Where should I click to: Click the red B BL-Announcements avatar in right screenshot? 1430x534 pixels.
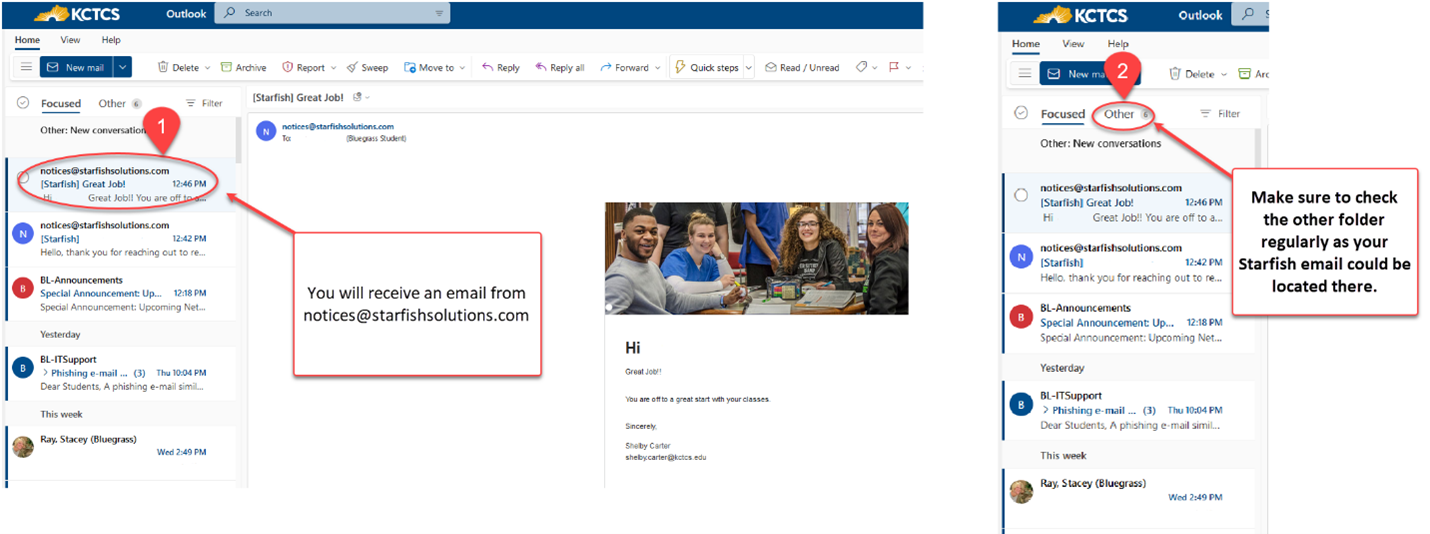tap(1021, 318)
